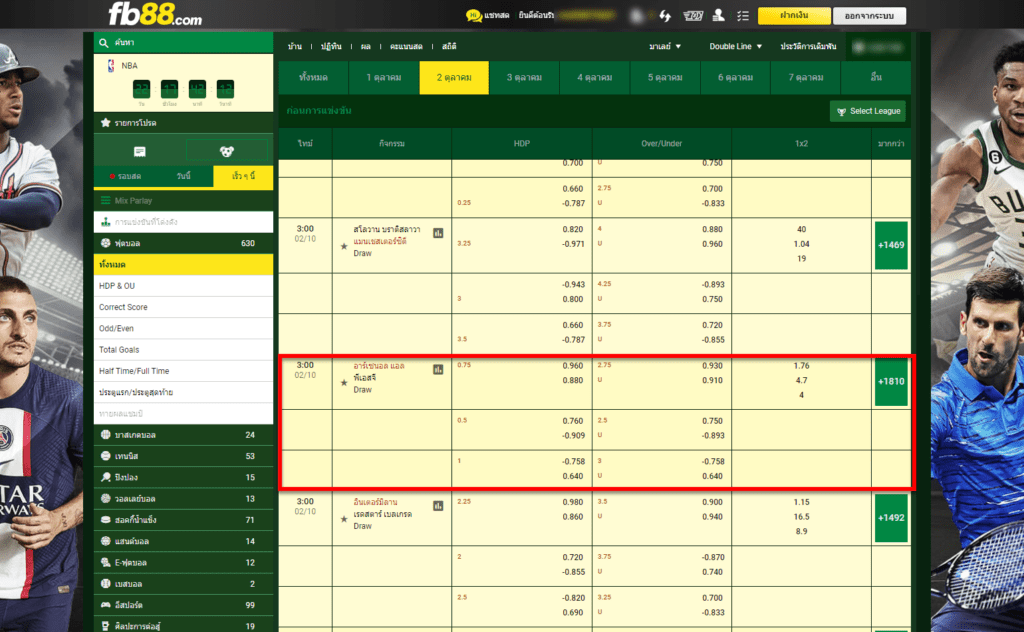Click the search (ค้นหา) field
The image size is (1024, 632).
point(184,42)
